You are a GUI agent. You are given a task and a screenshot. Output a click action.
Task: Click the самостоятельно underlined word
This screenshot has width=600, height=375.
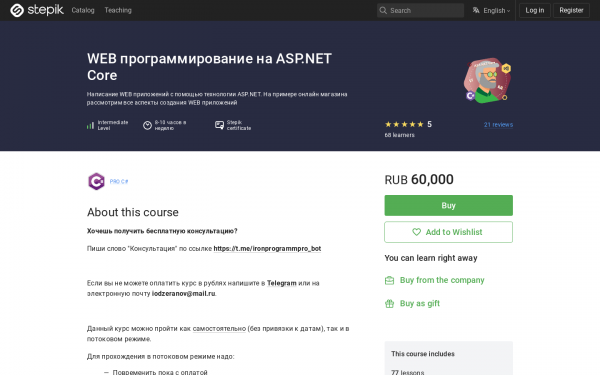tap(219, 329)
